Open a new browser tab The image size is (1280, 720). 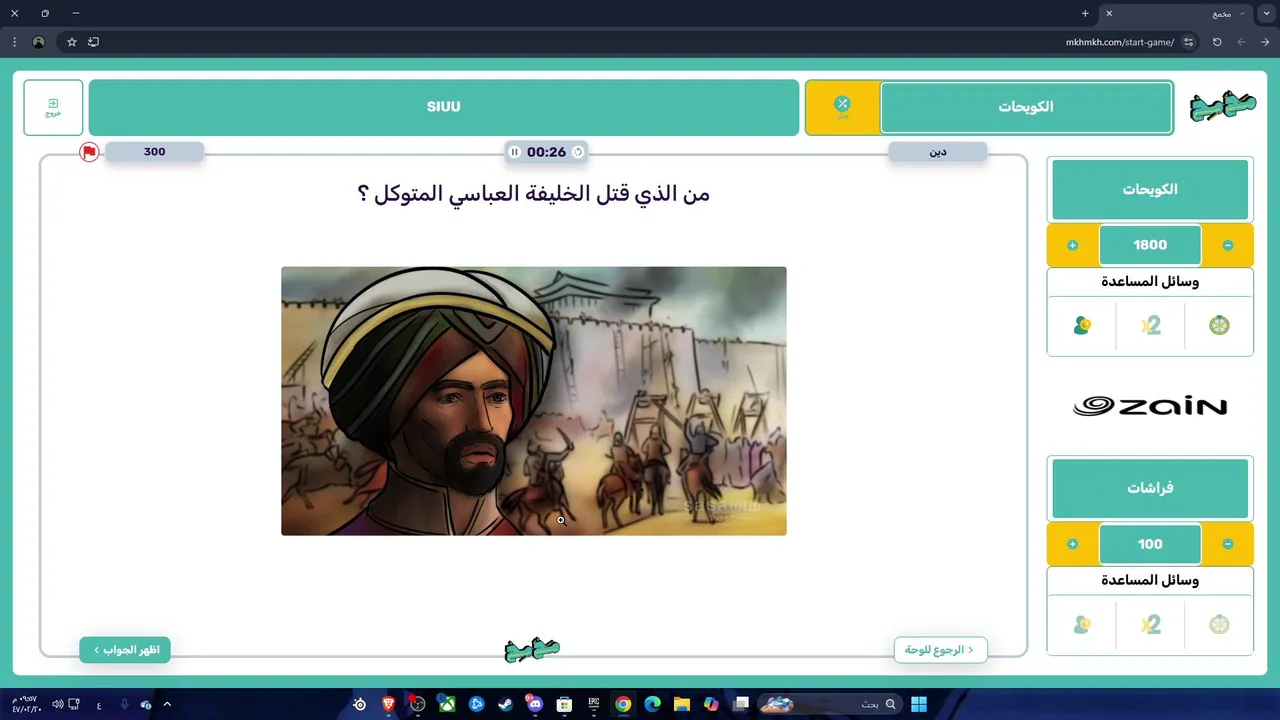pos(1085,13)
